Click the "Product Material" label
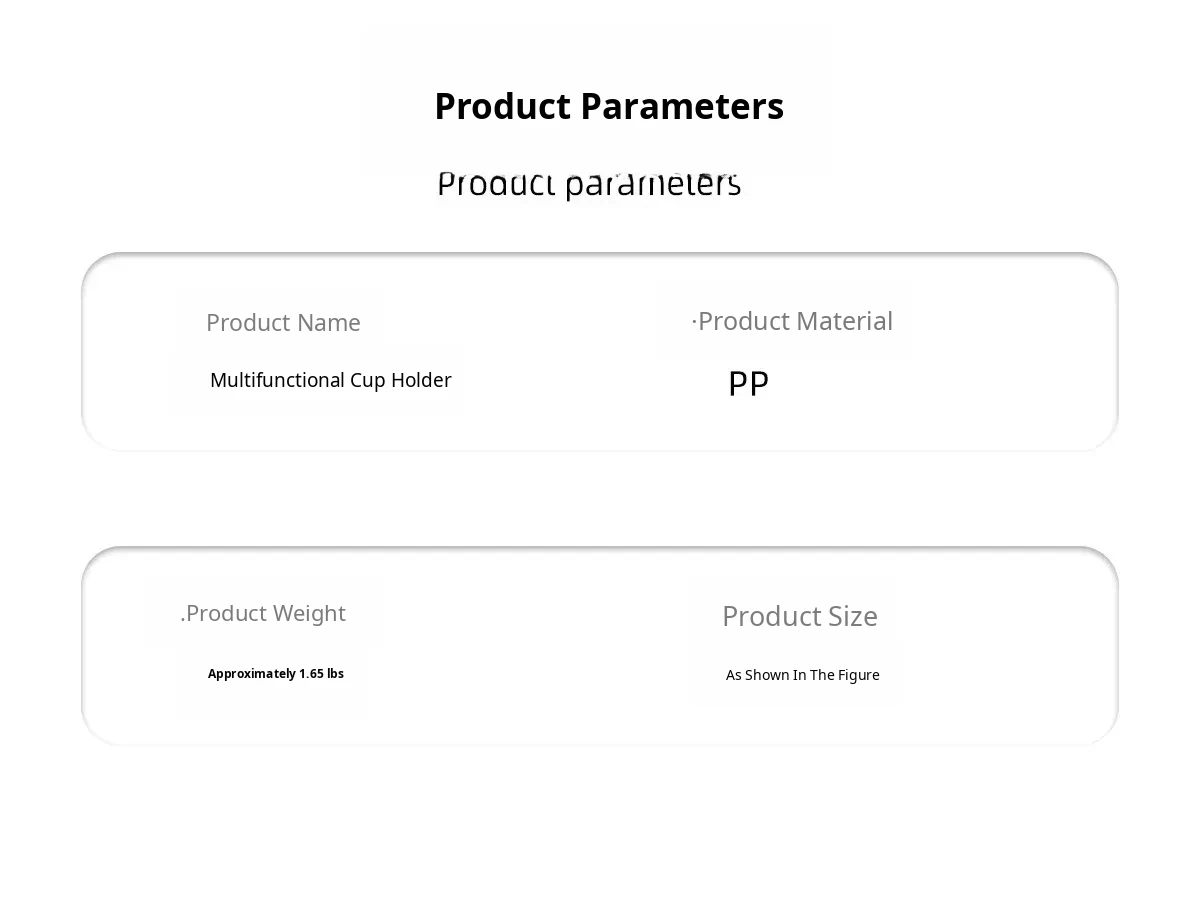The image size is (1200, 897). point(795,321)
